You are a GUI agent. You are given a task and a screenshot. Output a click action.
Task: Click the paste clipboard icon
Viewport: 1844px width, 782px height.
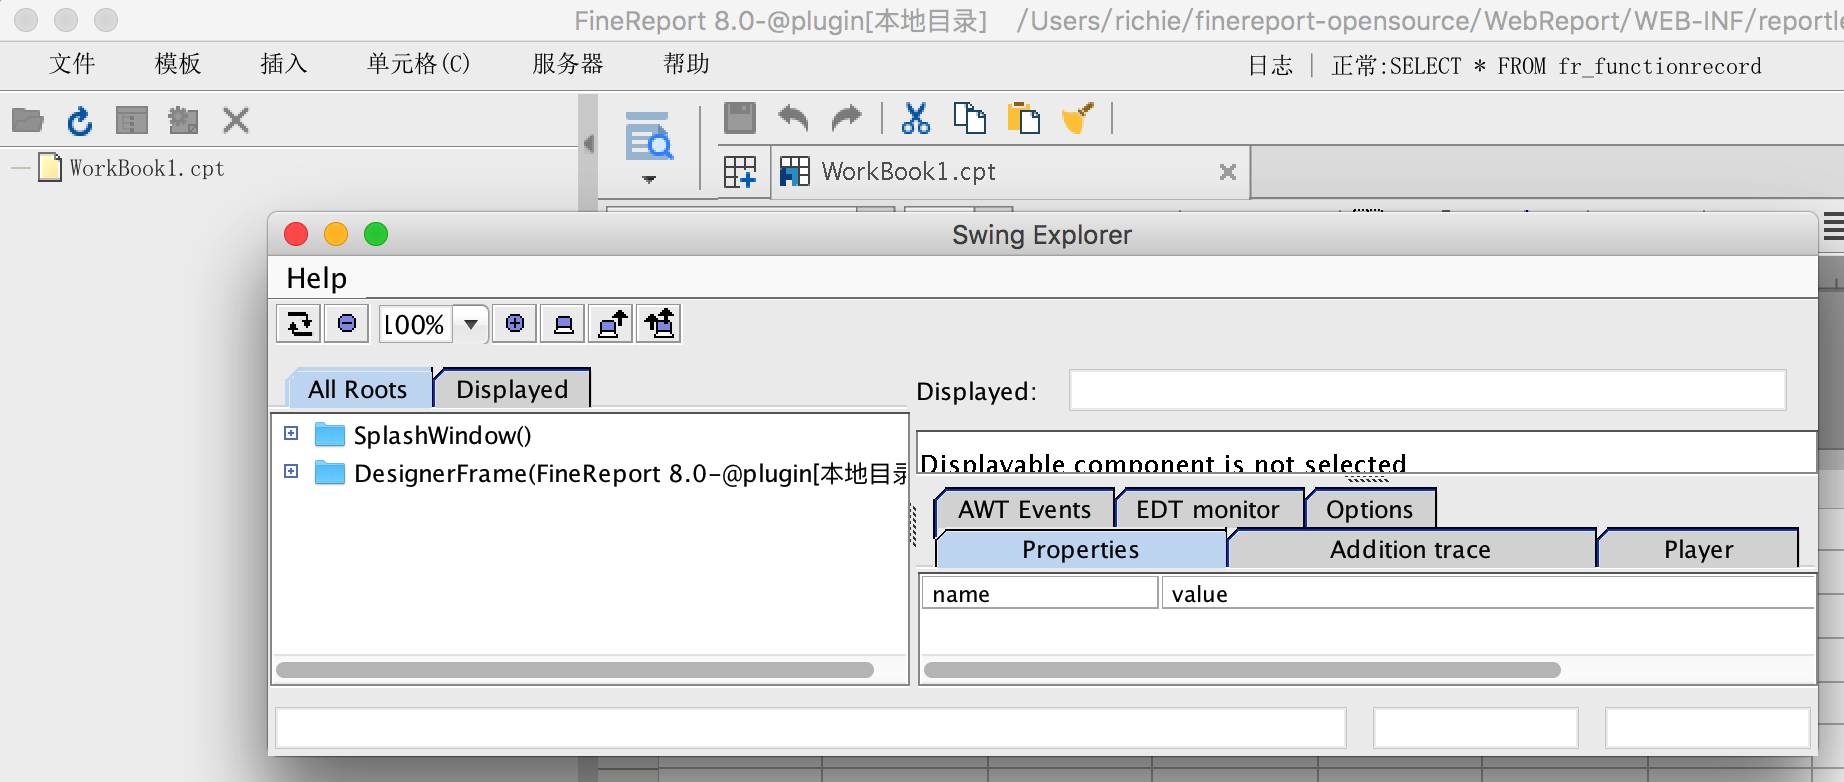tap(1023, 118)
